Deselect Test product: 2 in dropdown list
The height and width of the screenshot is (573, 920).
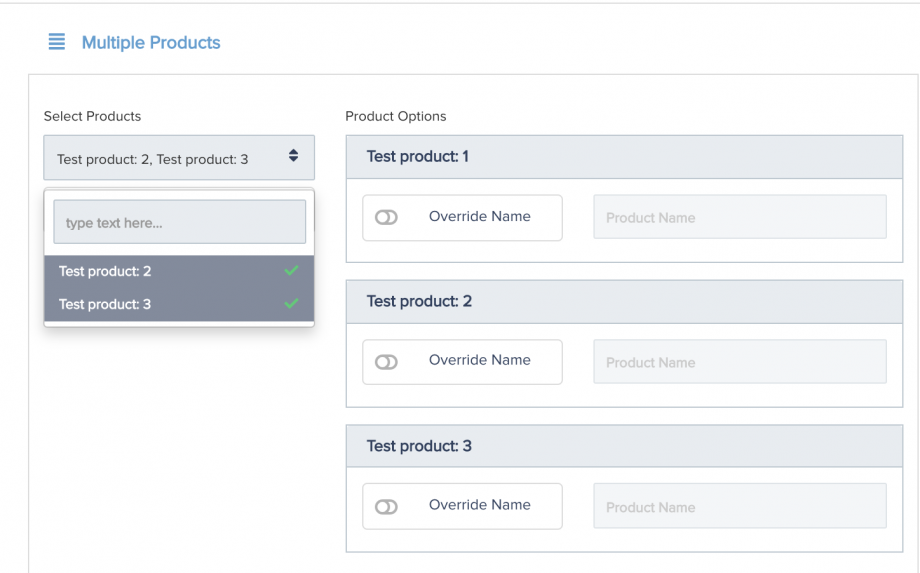coord(179,271)
